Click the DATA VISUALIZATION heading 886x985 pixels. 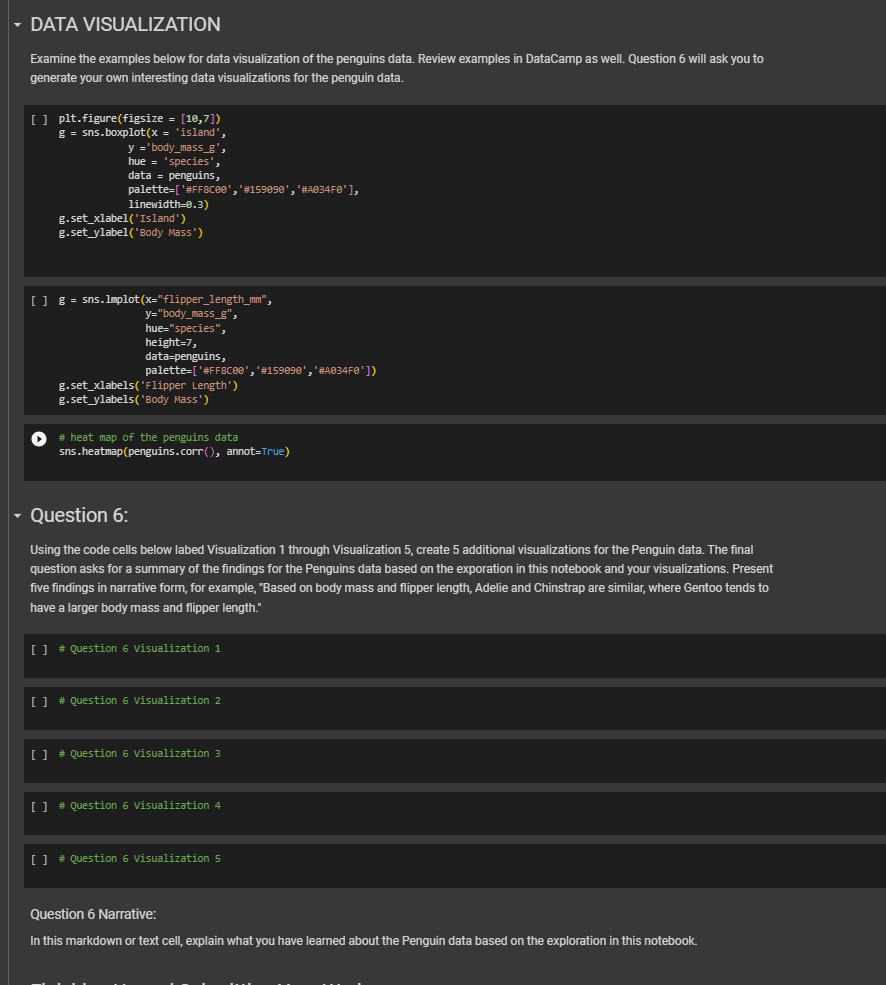(x=125, y=24)
